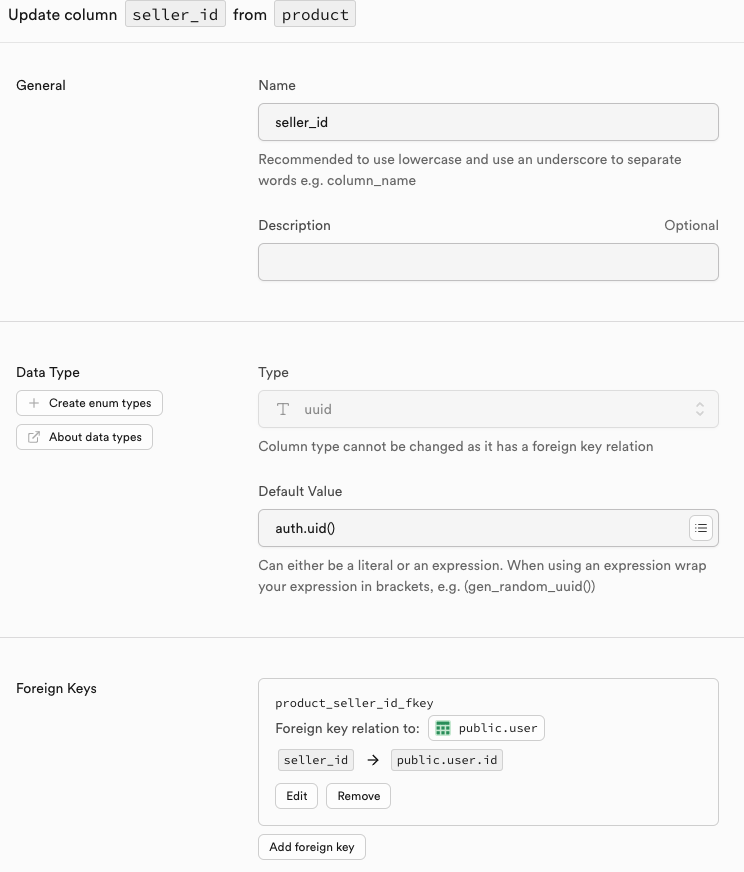Expand the uuid Type dropdown chevron

[700, 409]
